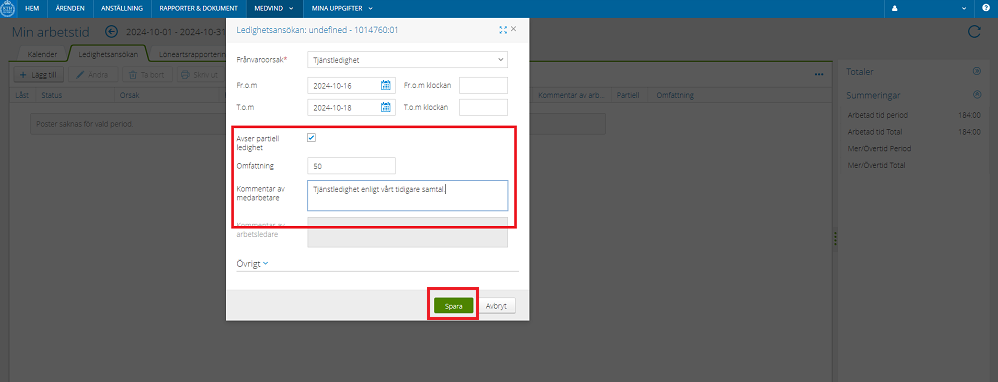Click the Fr.o.m klockan time field
The width and height of the screenshot is (998, 382).
pos(484,85)
